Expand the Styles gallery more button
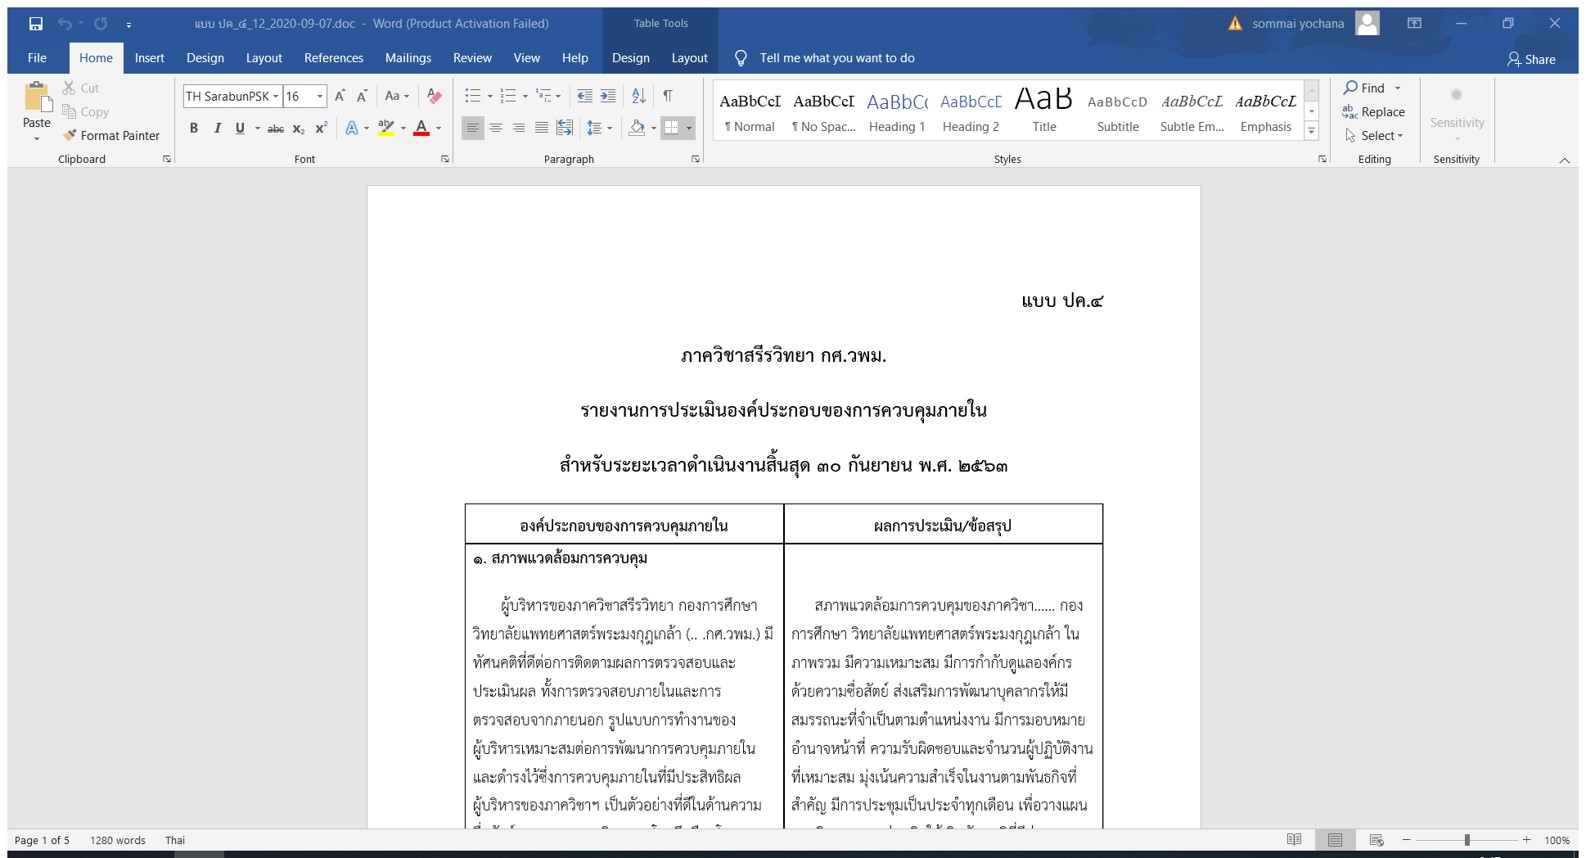 [x=1311, y=132]
